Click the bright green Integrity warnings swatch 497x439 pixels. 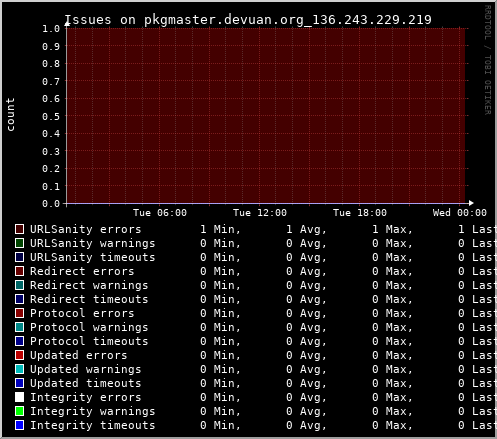[x=19, y=411]
